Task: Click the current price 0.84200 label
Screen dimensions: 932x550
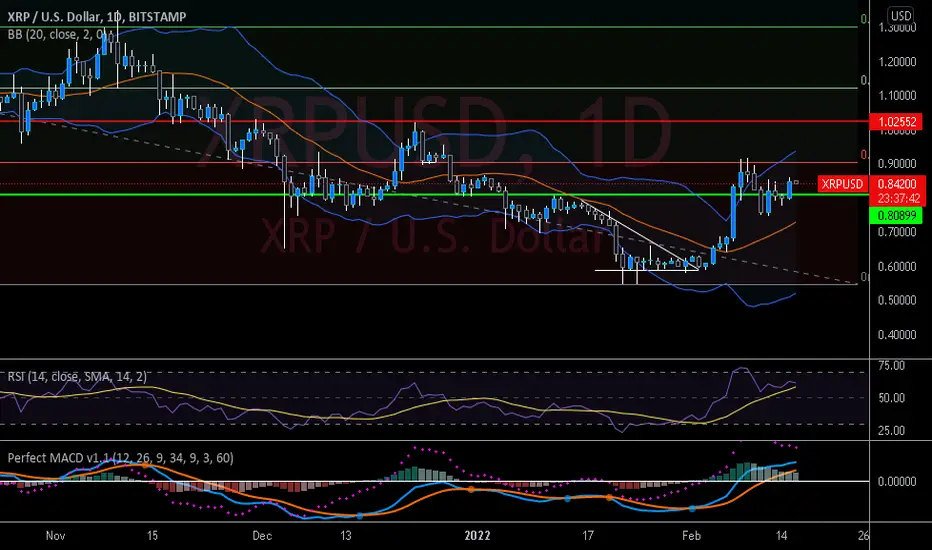Action: pyautogui.click(x=897, y=184)
